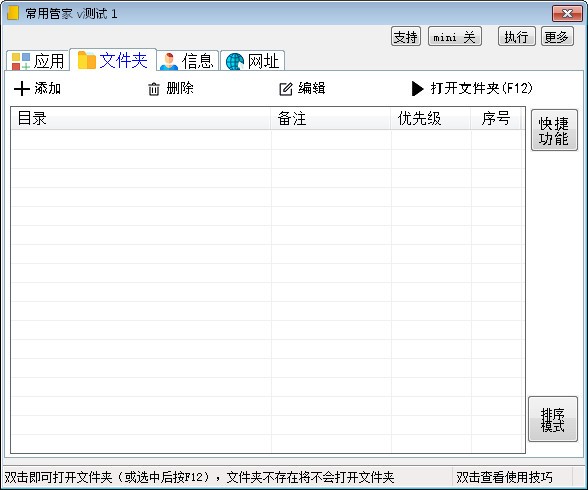The width and height of the screenshot is (588, 490).
Task: Click the 备注 column header
Action: pos(330,118)
